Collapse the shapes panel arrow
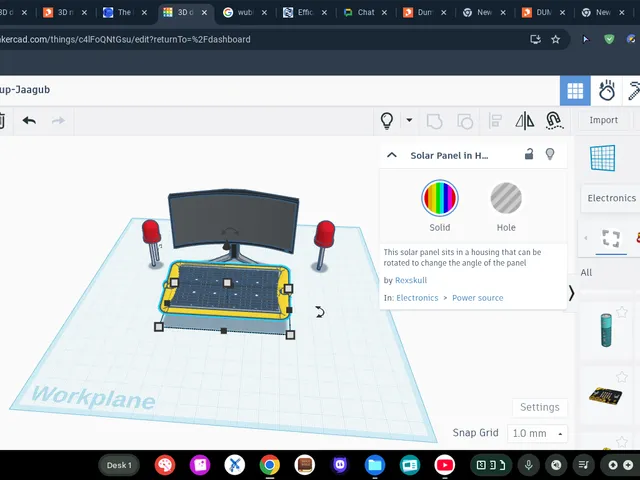This screenshot has width=640, height=480. [571, 293]
